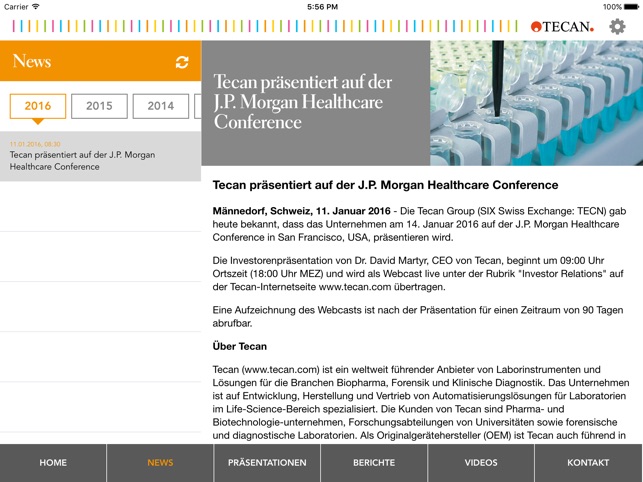Refresh the News list

tap(182, 62)
